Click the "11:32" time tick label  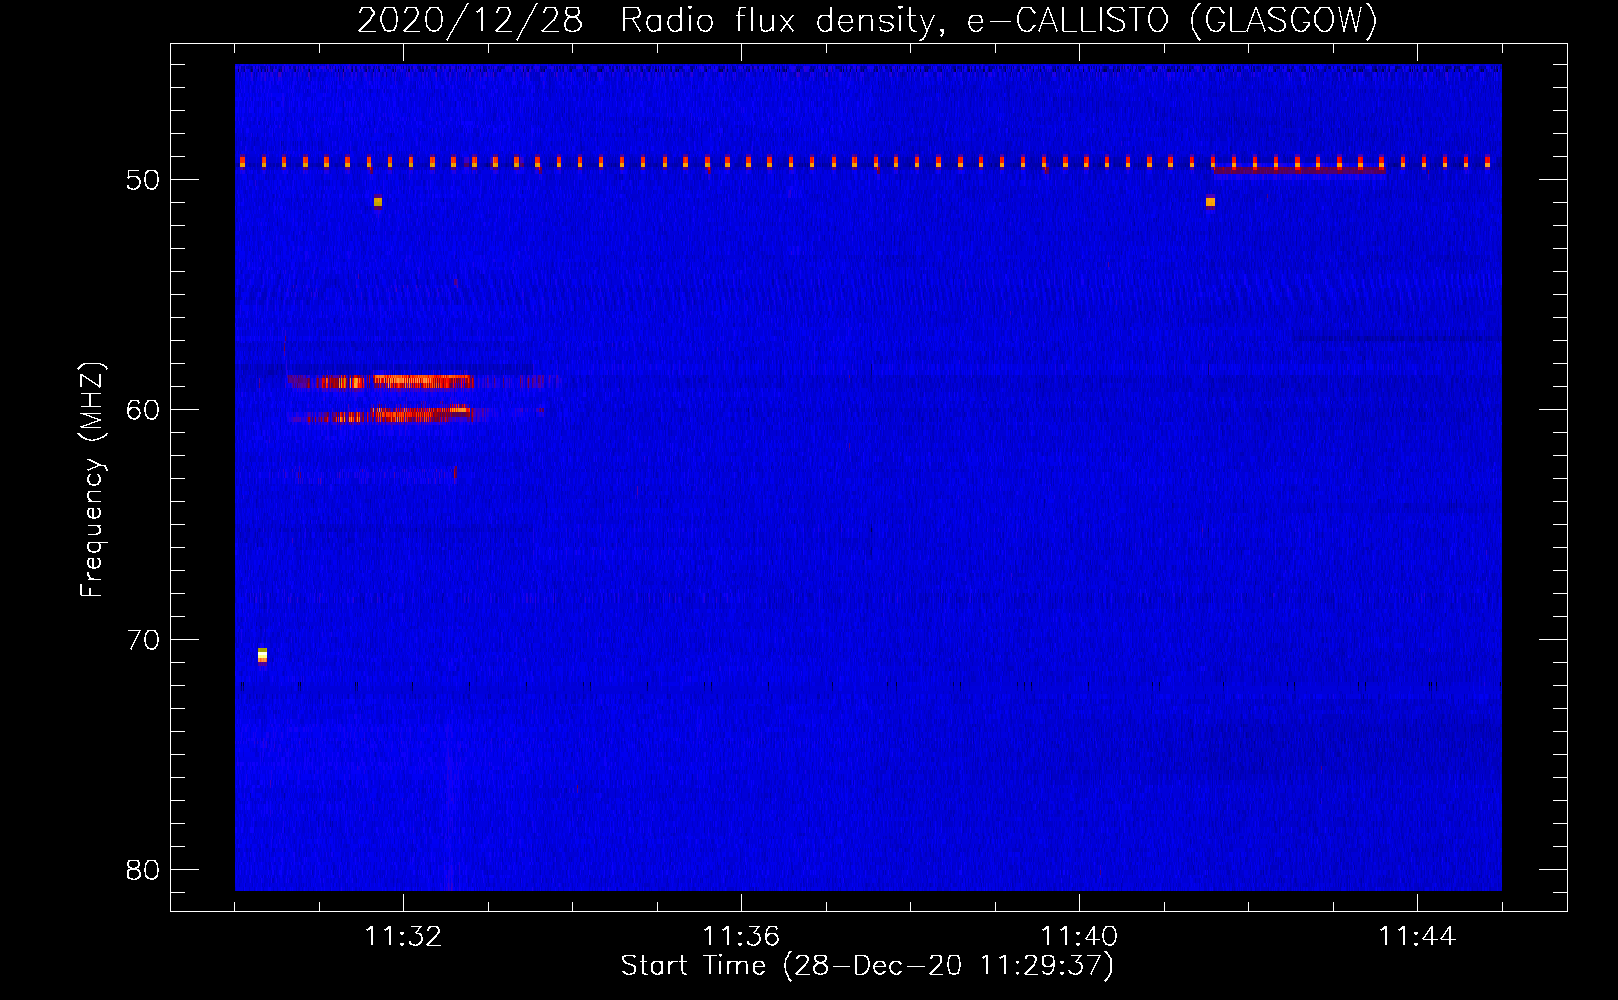(403, 937)
